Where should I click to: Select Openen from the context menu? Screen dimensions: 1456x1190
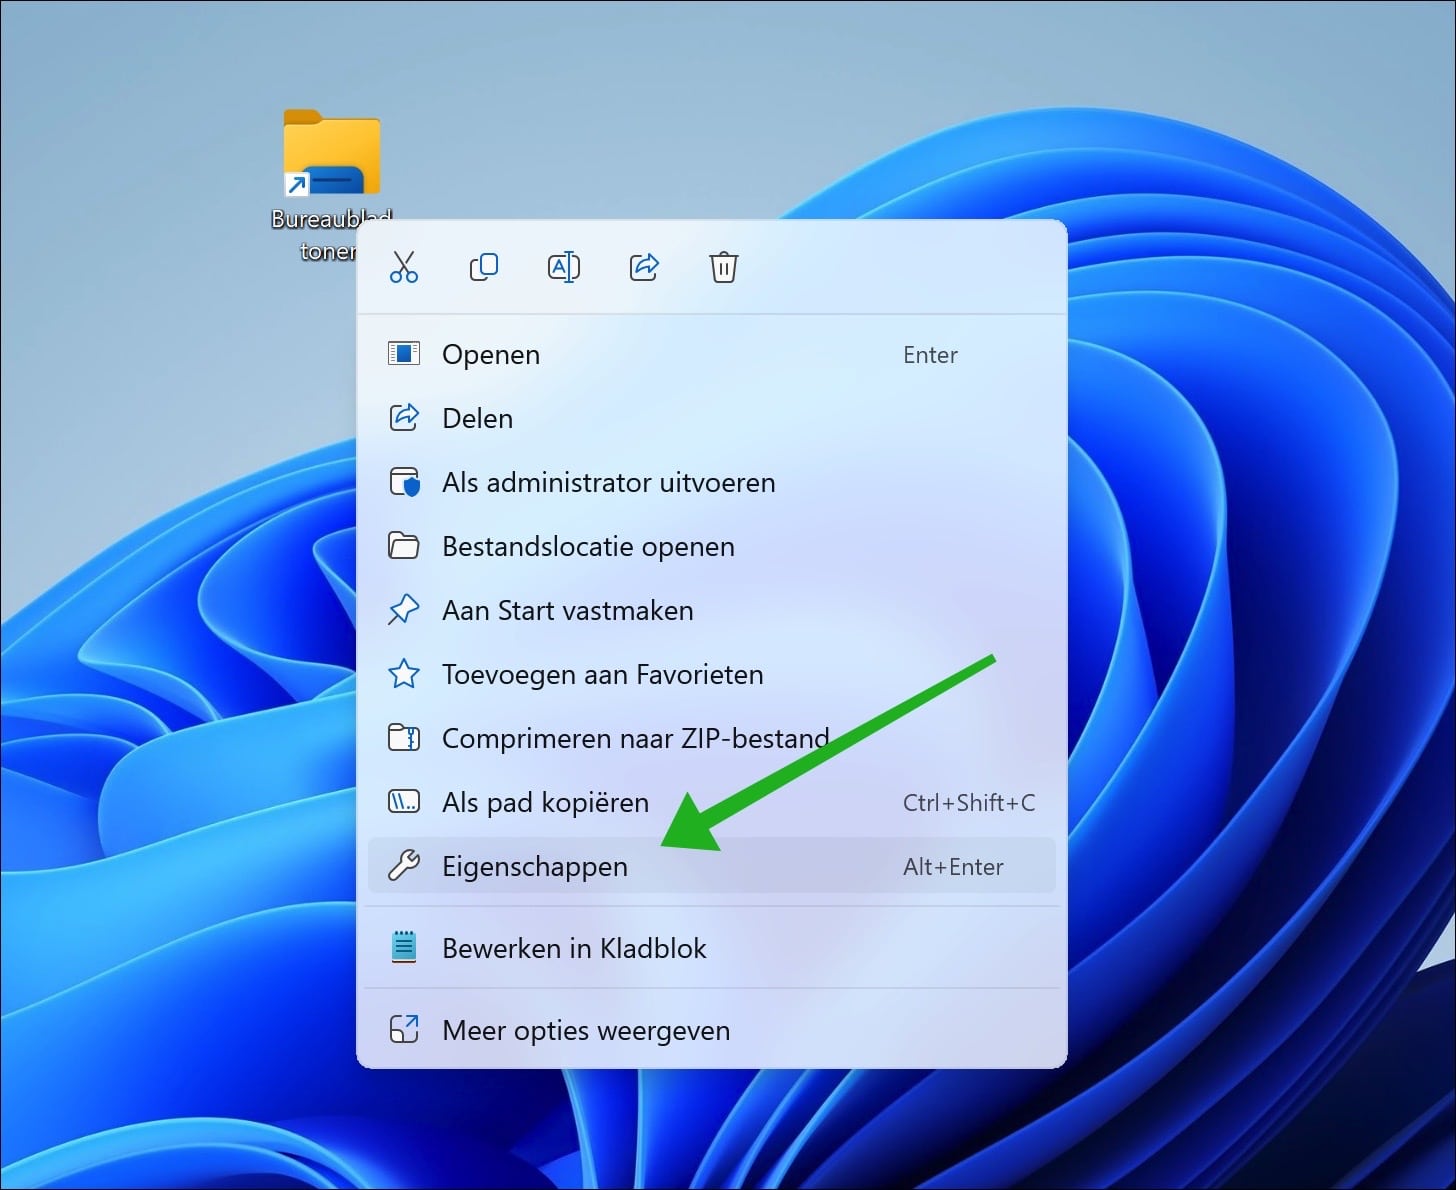pyautogui.click(x=490, y=354)
